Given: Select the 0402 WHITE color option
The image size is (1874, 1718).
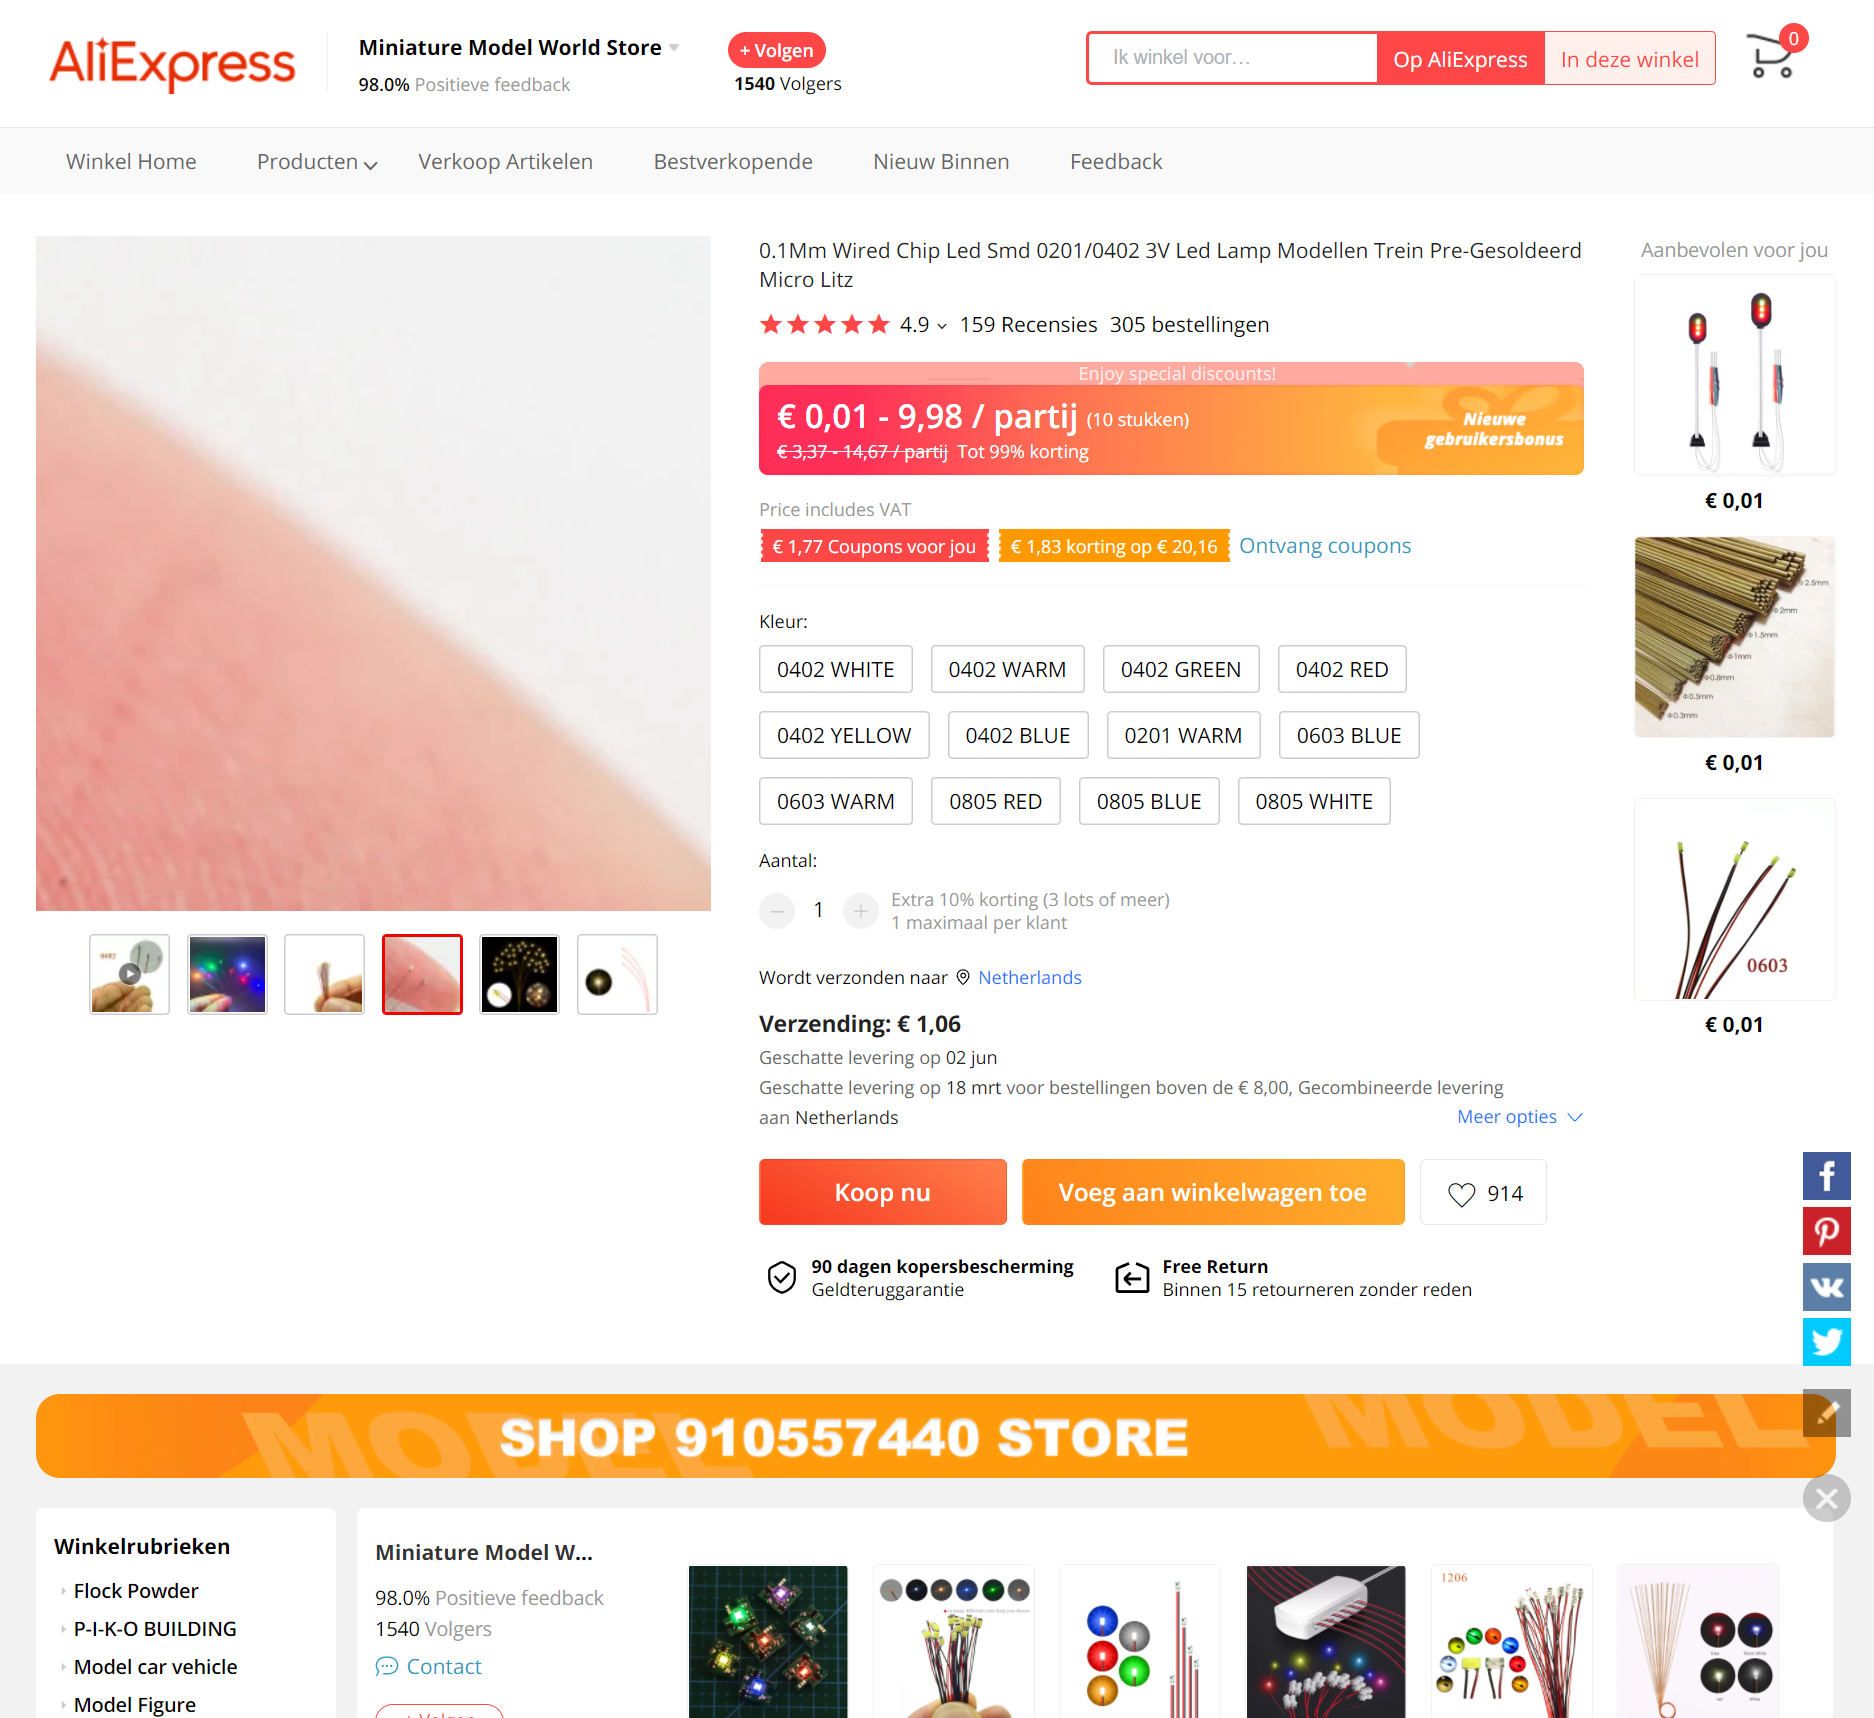Looking at the screenshot, I should click(x=835, y=669).
